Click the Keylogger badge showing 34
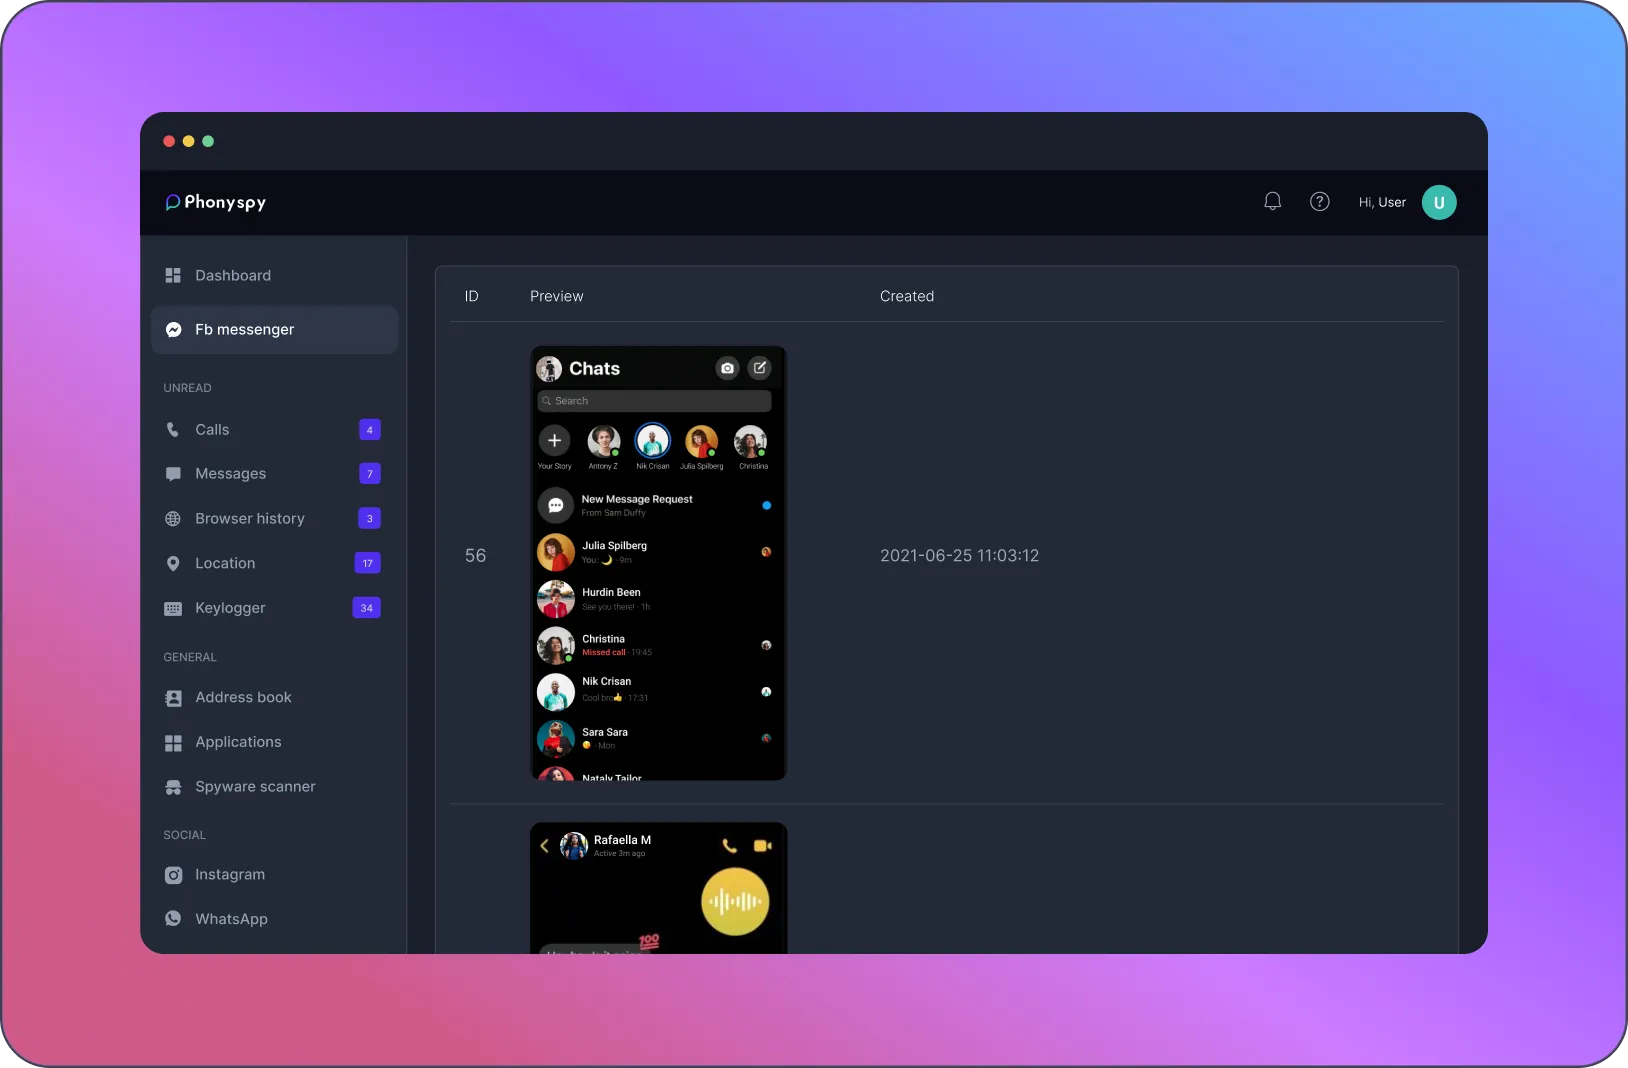Image resolution: width=1628 pixels, height=1068 pixels. tap(366, 608)
